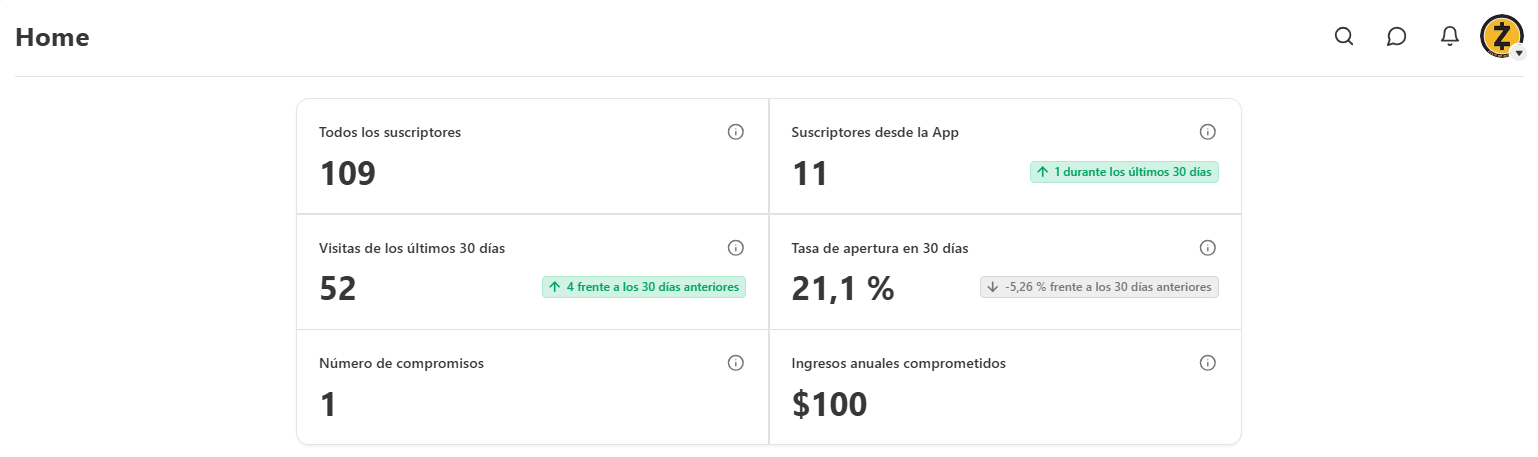This screenshot has height=457, width=1538.
Task: Open the notifications bell icon
Action: pyautogui.click(x=1449, y=37)
